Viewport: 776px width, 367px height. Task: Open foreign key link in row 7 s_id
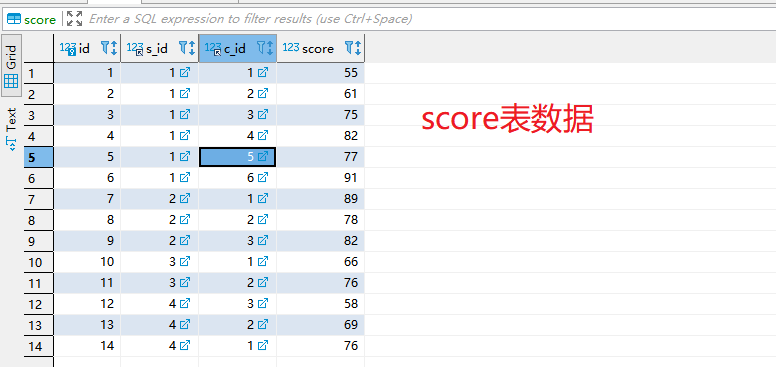(x=184, y=198)
